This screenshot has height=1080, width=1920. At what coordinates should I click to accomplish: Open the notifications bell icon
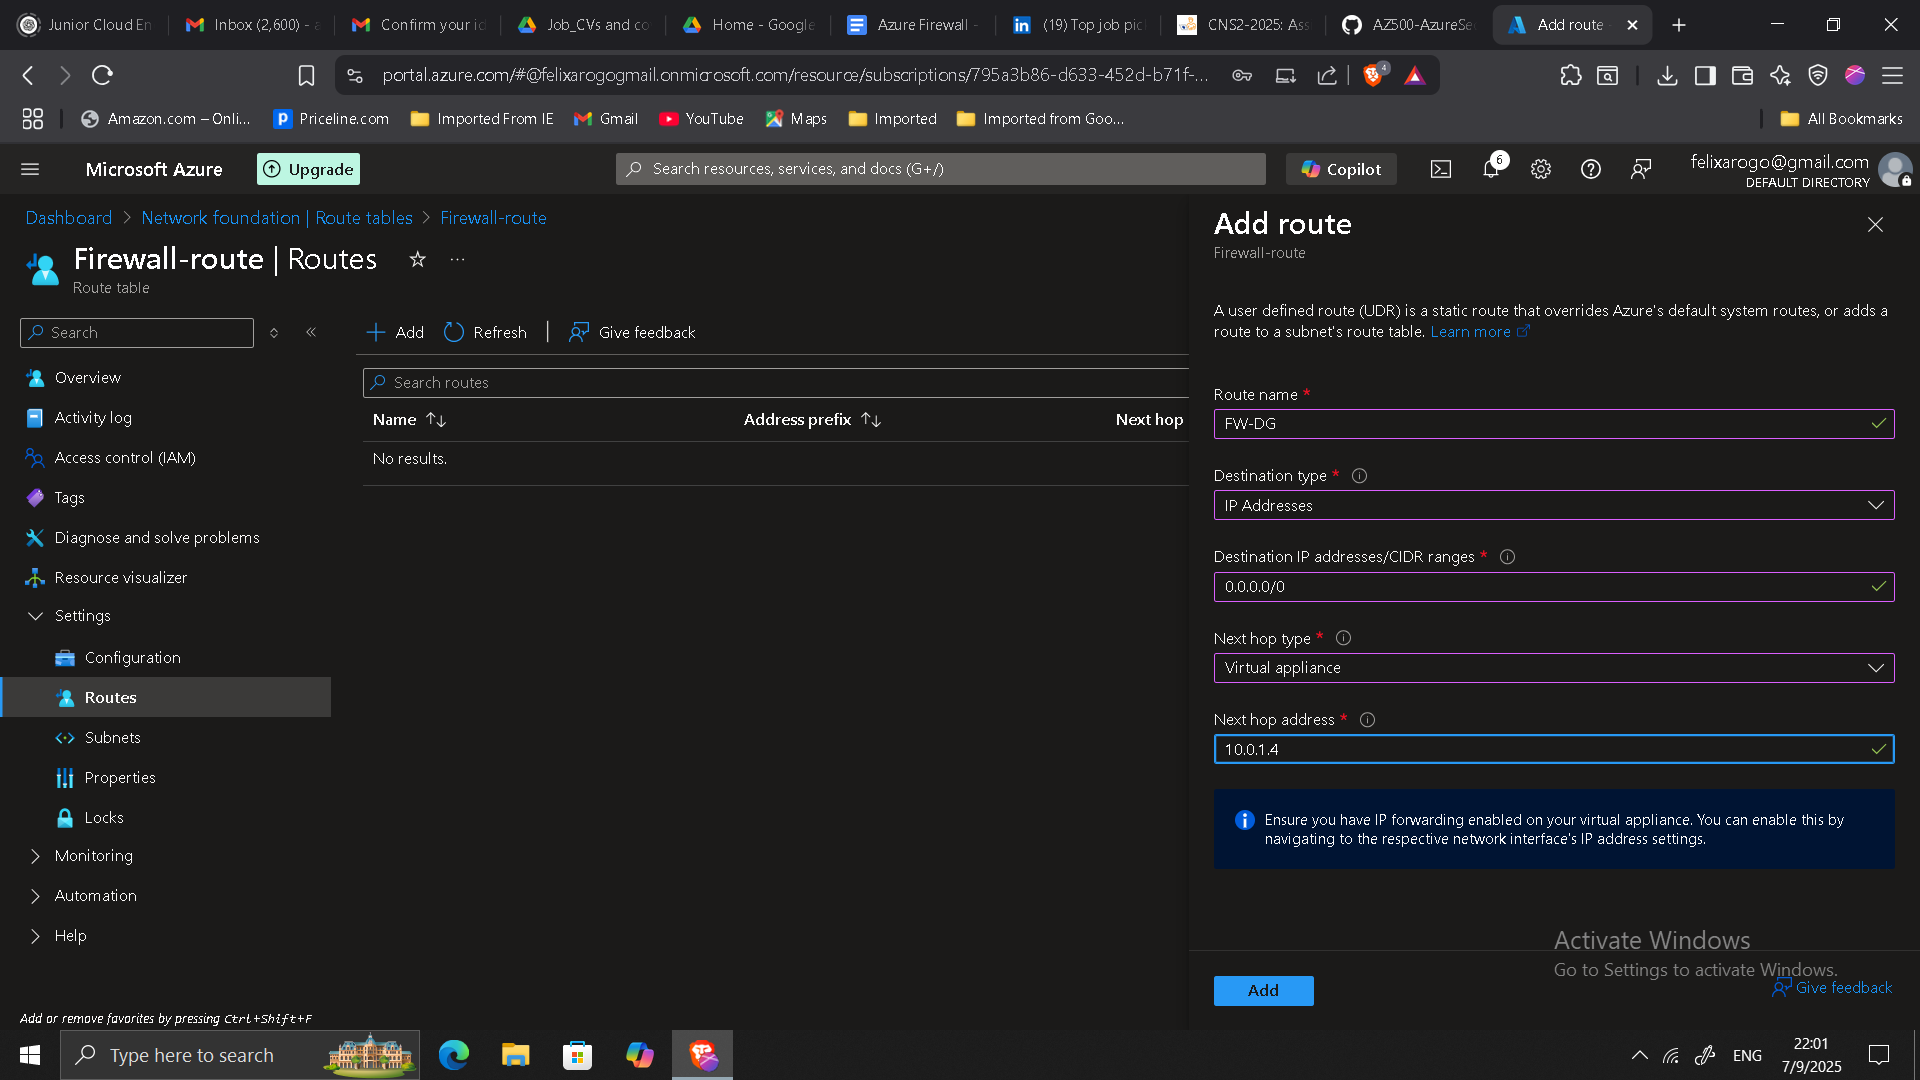point(1490,170)
